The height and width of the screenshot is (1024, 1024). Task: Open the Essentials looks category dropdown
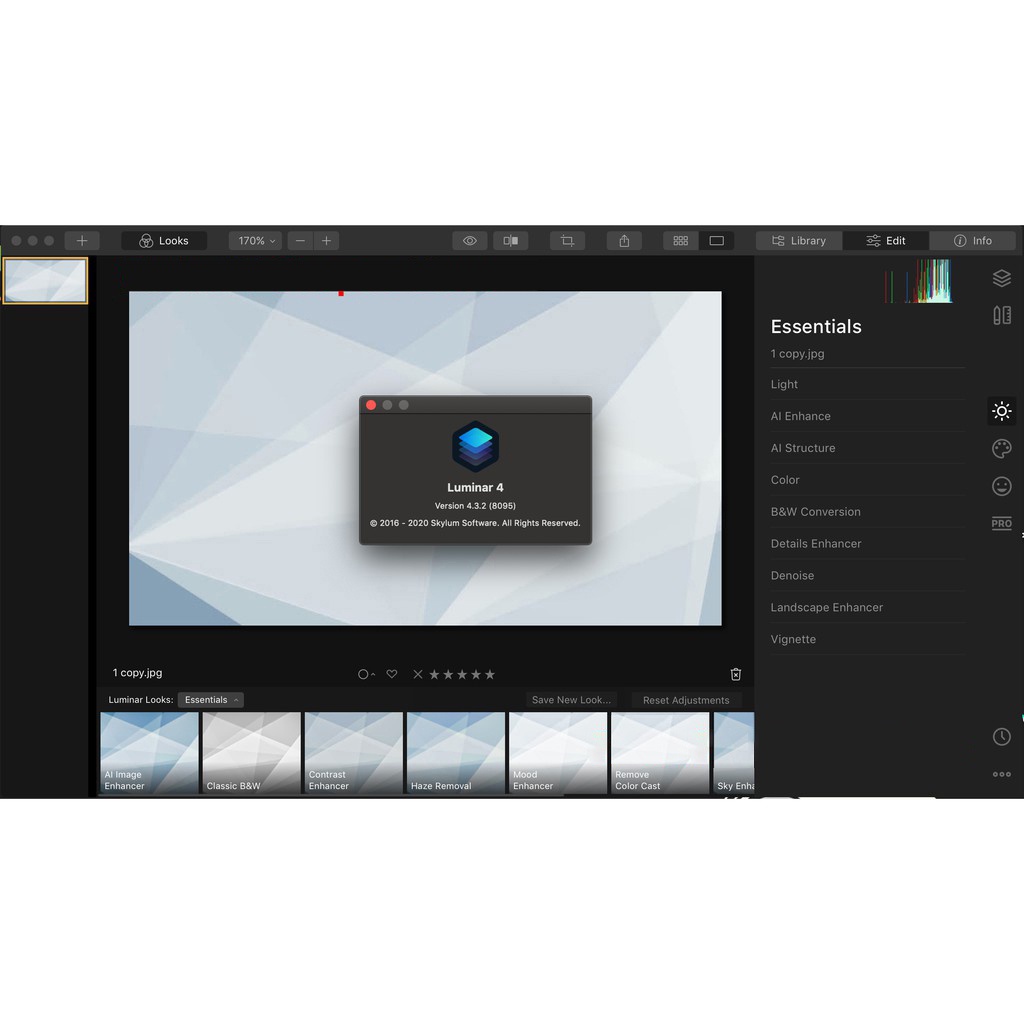210,700
